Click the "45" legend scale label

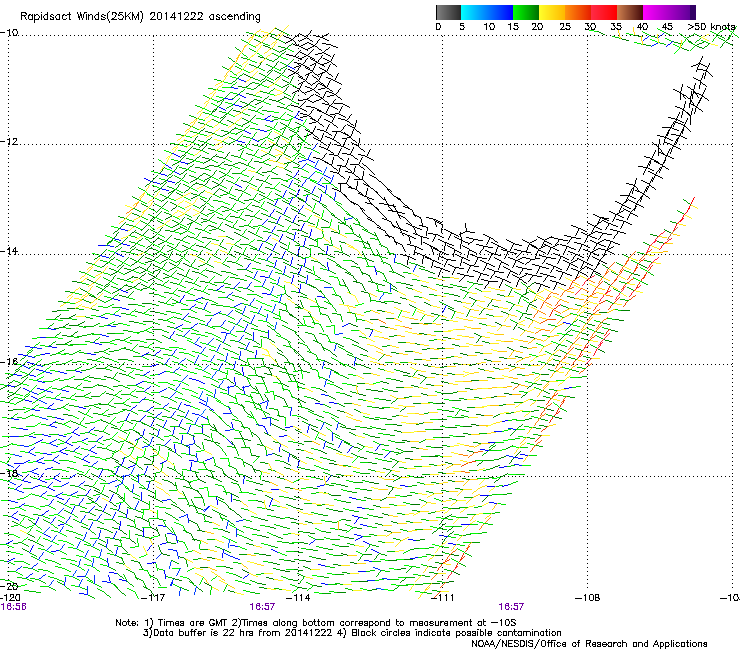(x=667, y=27)
